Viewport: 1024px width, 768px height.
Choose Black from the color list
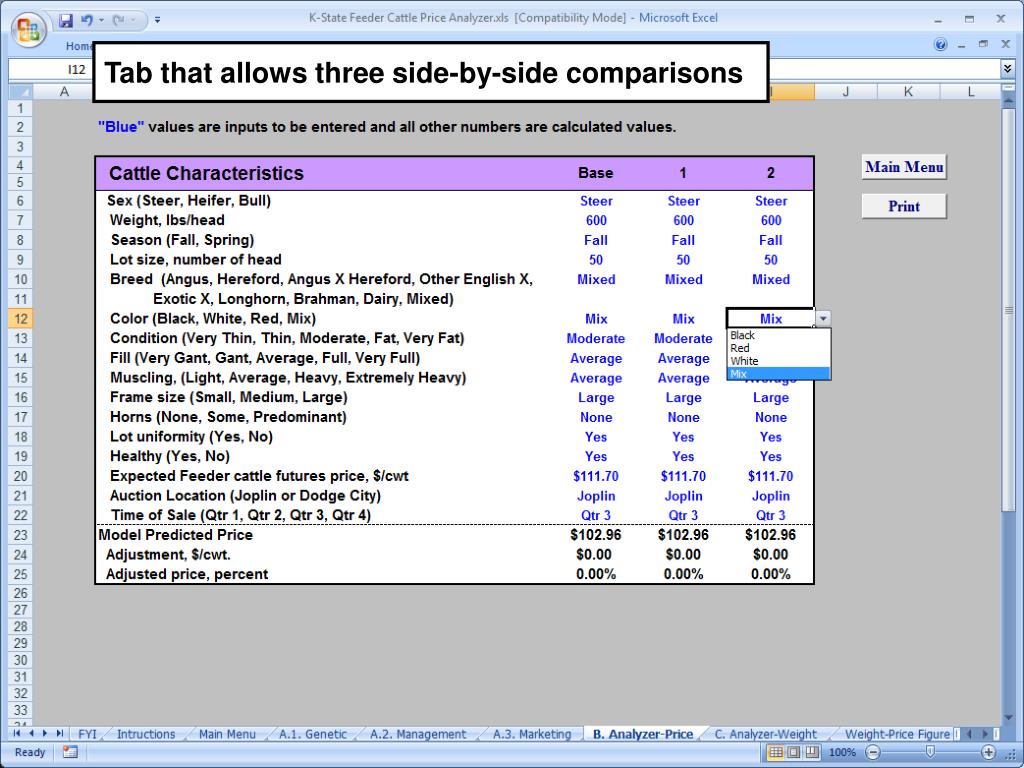(777, 335)
